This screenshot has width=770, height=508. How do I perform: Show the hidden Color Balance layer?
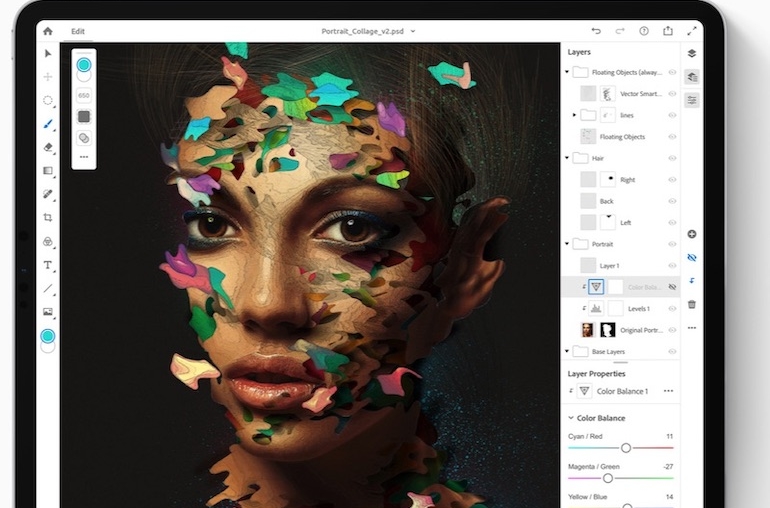tap(672, 287)
